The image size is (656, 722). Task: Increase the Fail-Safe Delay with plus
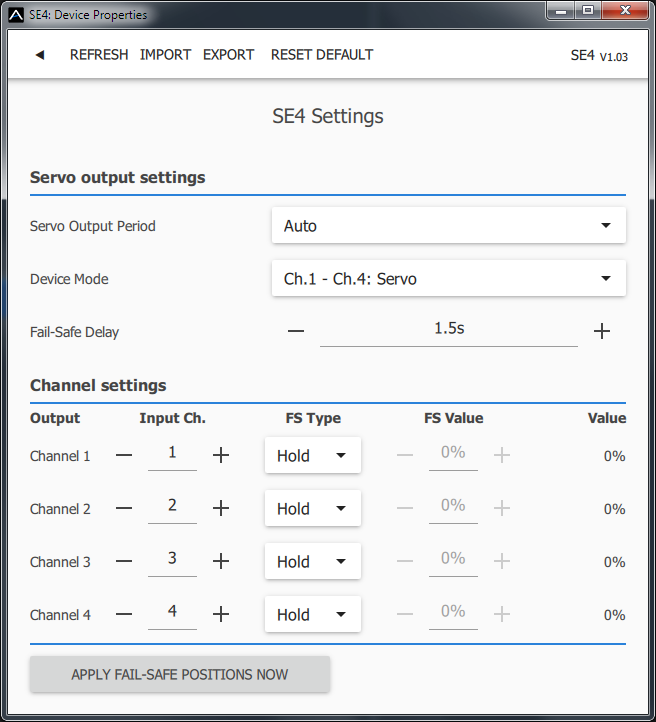[602, 331]
